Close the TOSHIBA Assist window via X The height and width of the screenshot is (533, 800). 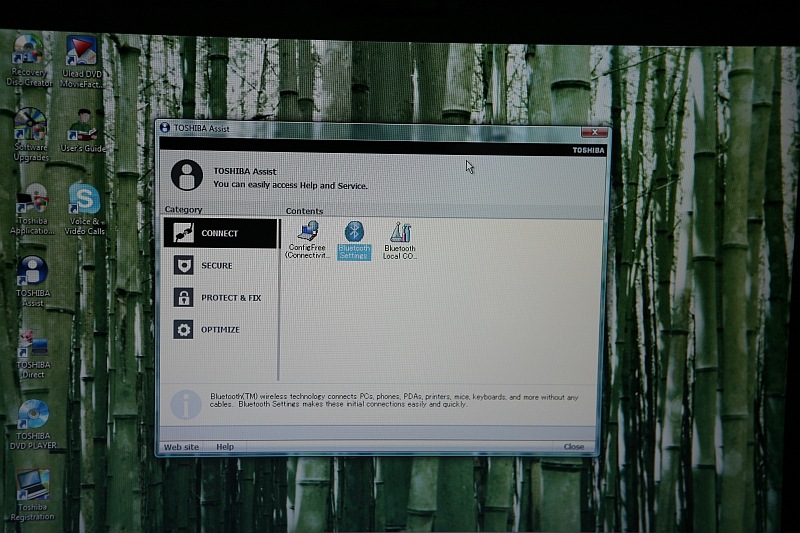(594, 132)
